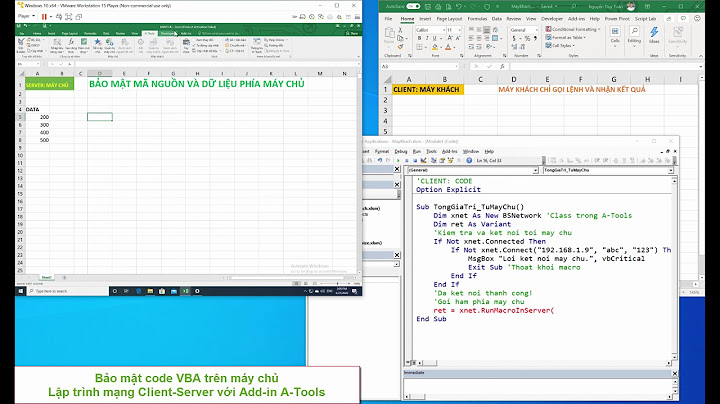The image size is (720, 404).
Task: Open the Script Lab tab
Action: 646,19
